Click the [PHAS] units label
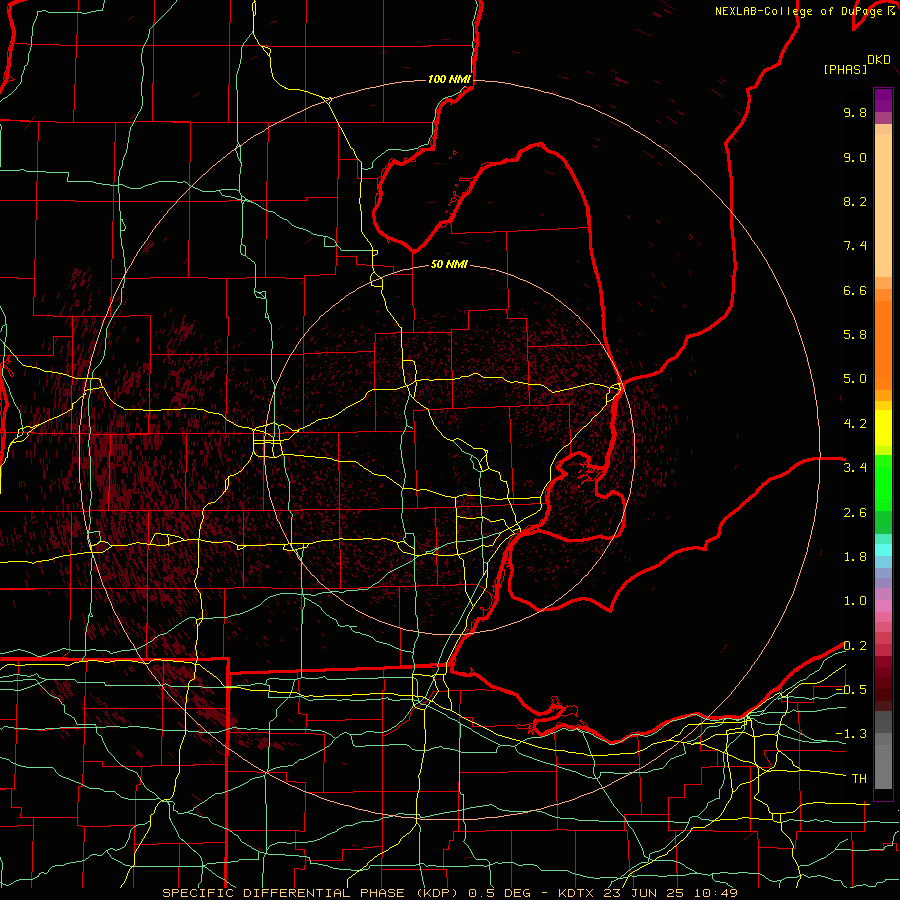 (845, 70)
